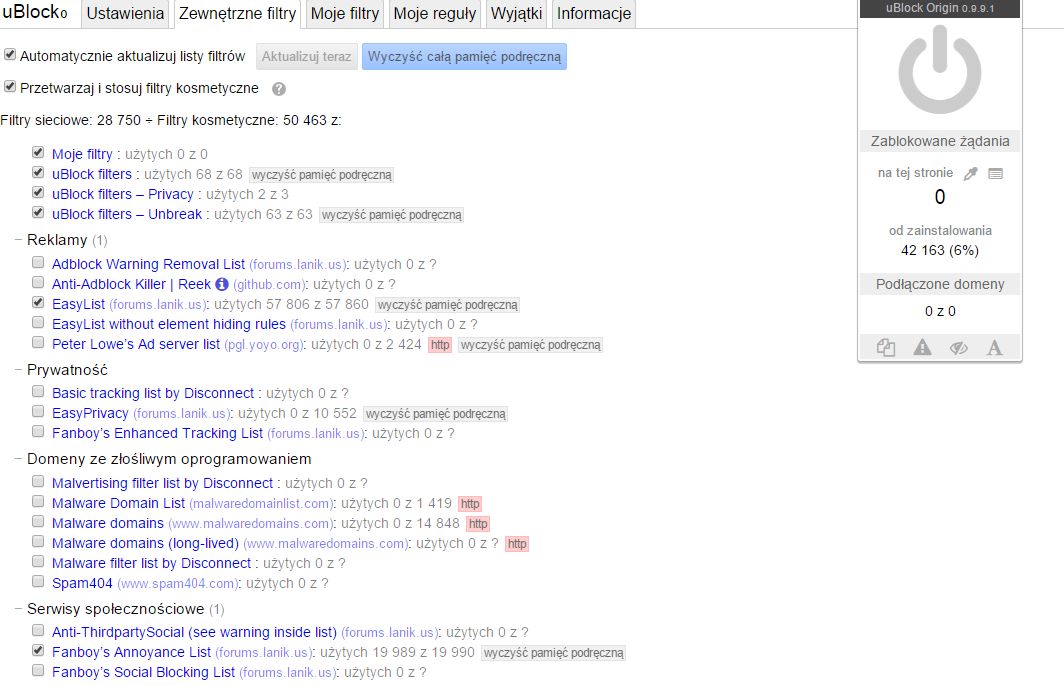Viewport: 1064px width, 686px height.
Task: Open the Ustawienia tab
Action: click(x=125, y=14)
